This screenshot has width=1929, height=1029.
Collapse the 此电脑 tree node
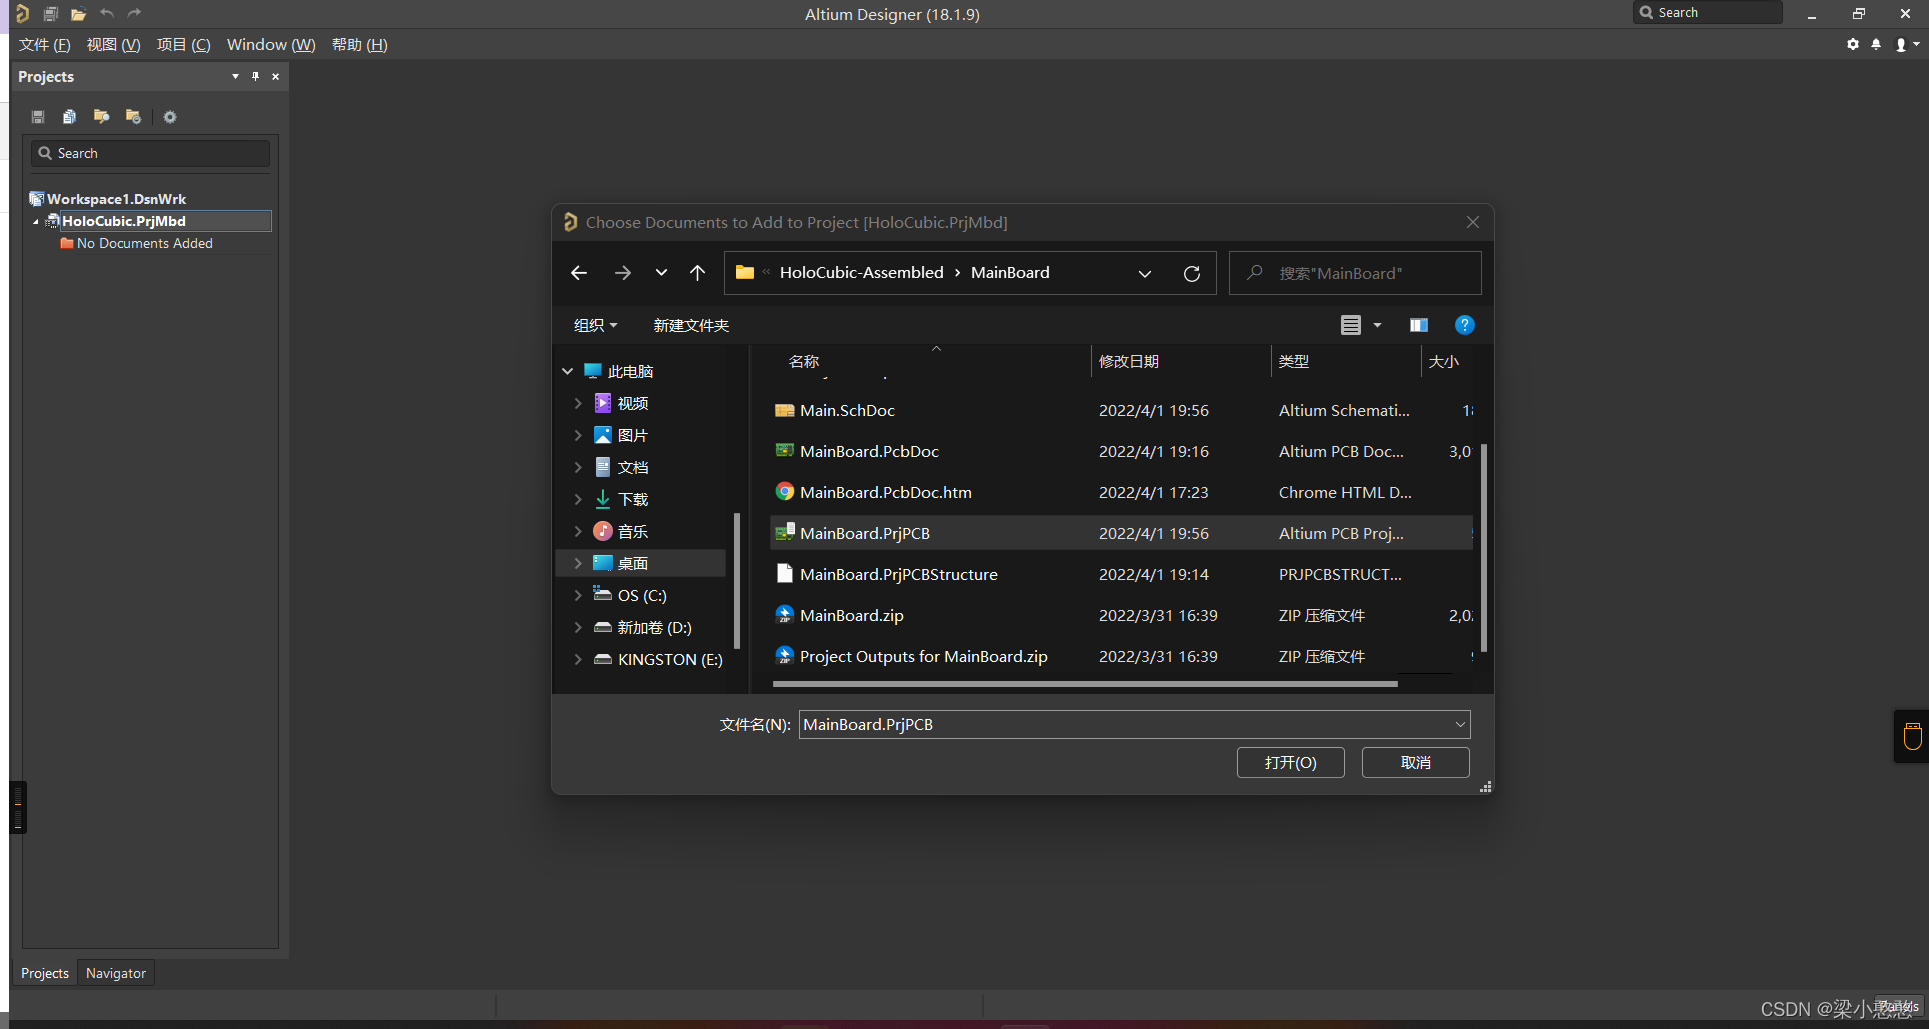pyautogui.click(x=568, y=371)
